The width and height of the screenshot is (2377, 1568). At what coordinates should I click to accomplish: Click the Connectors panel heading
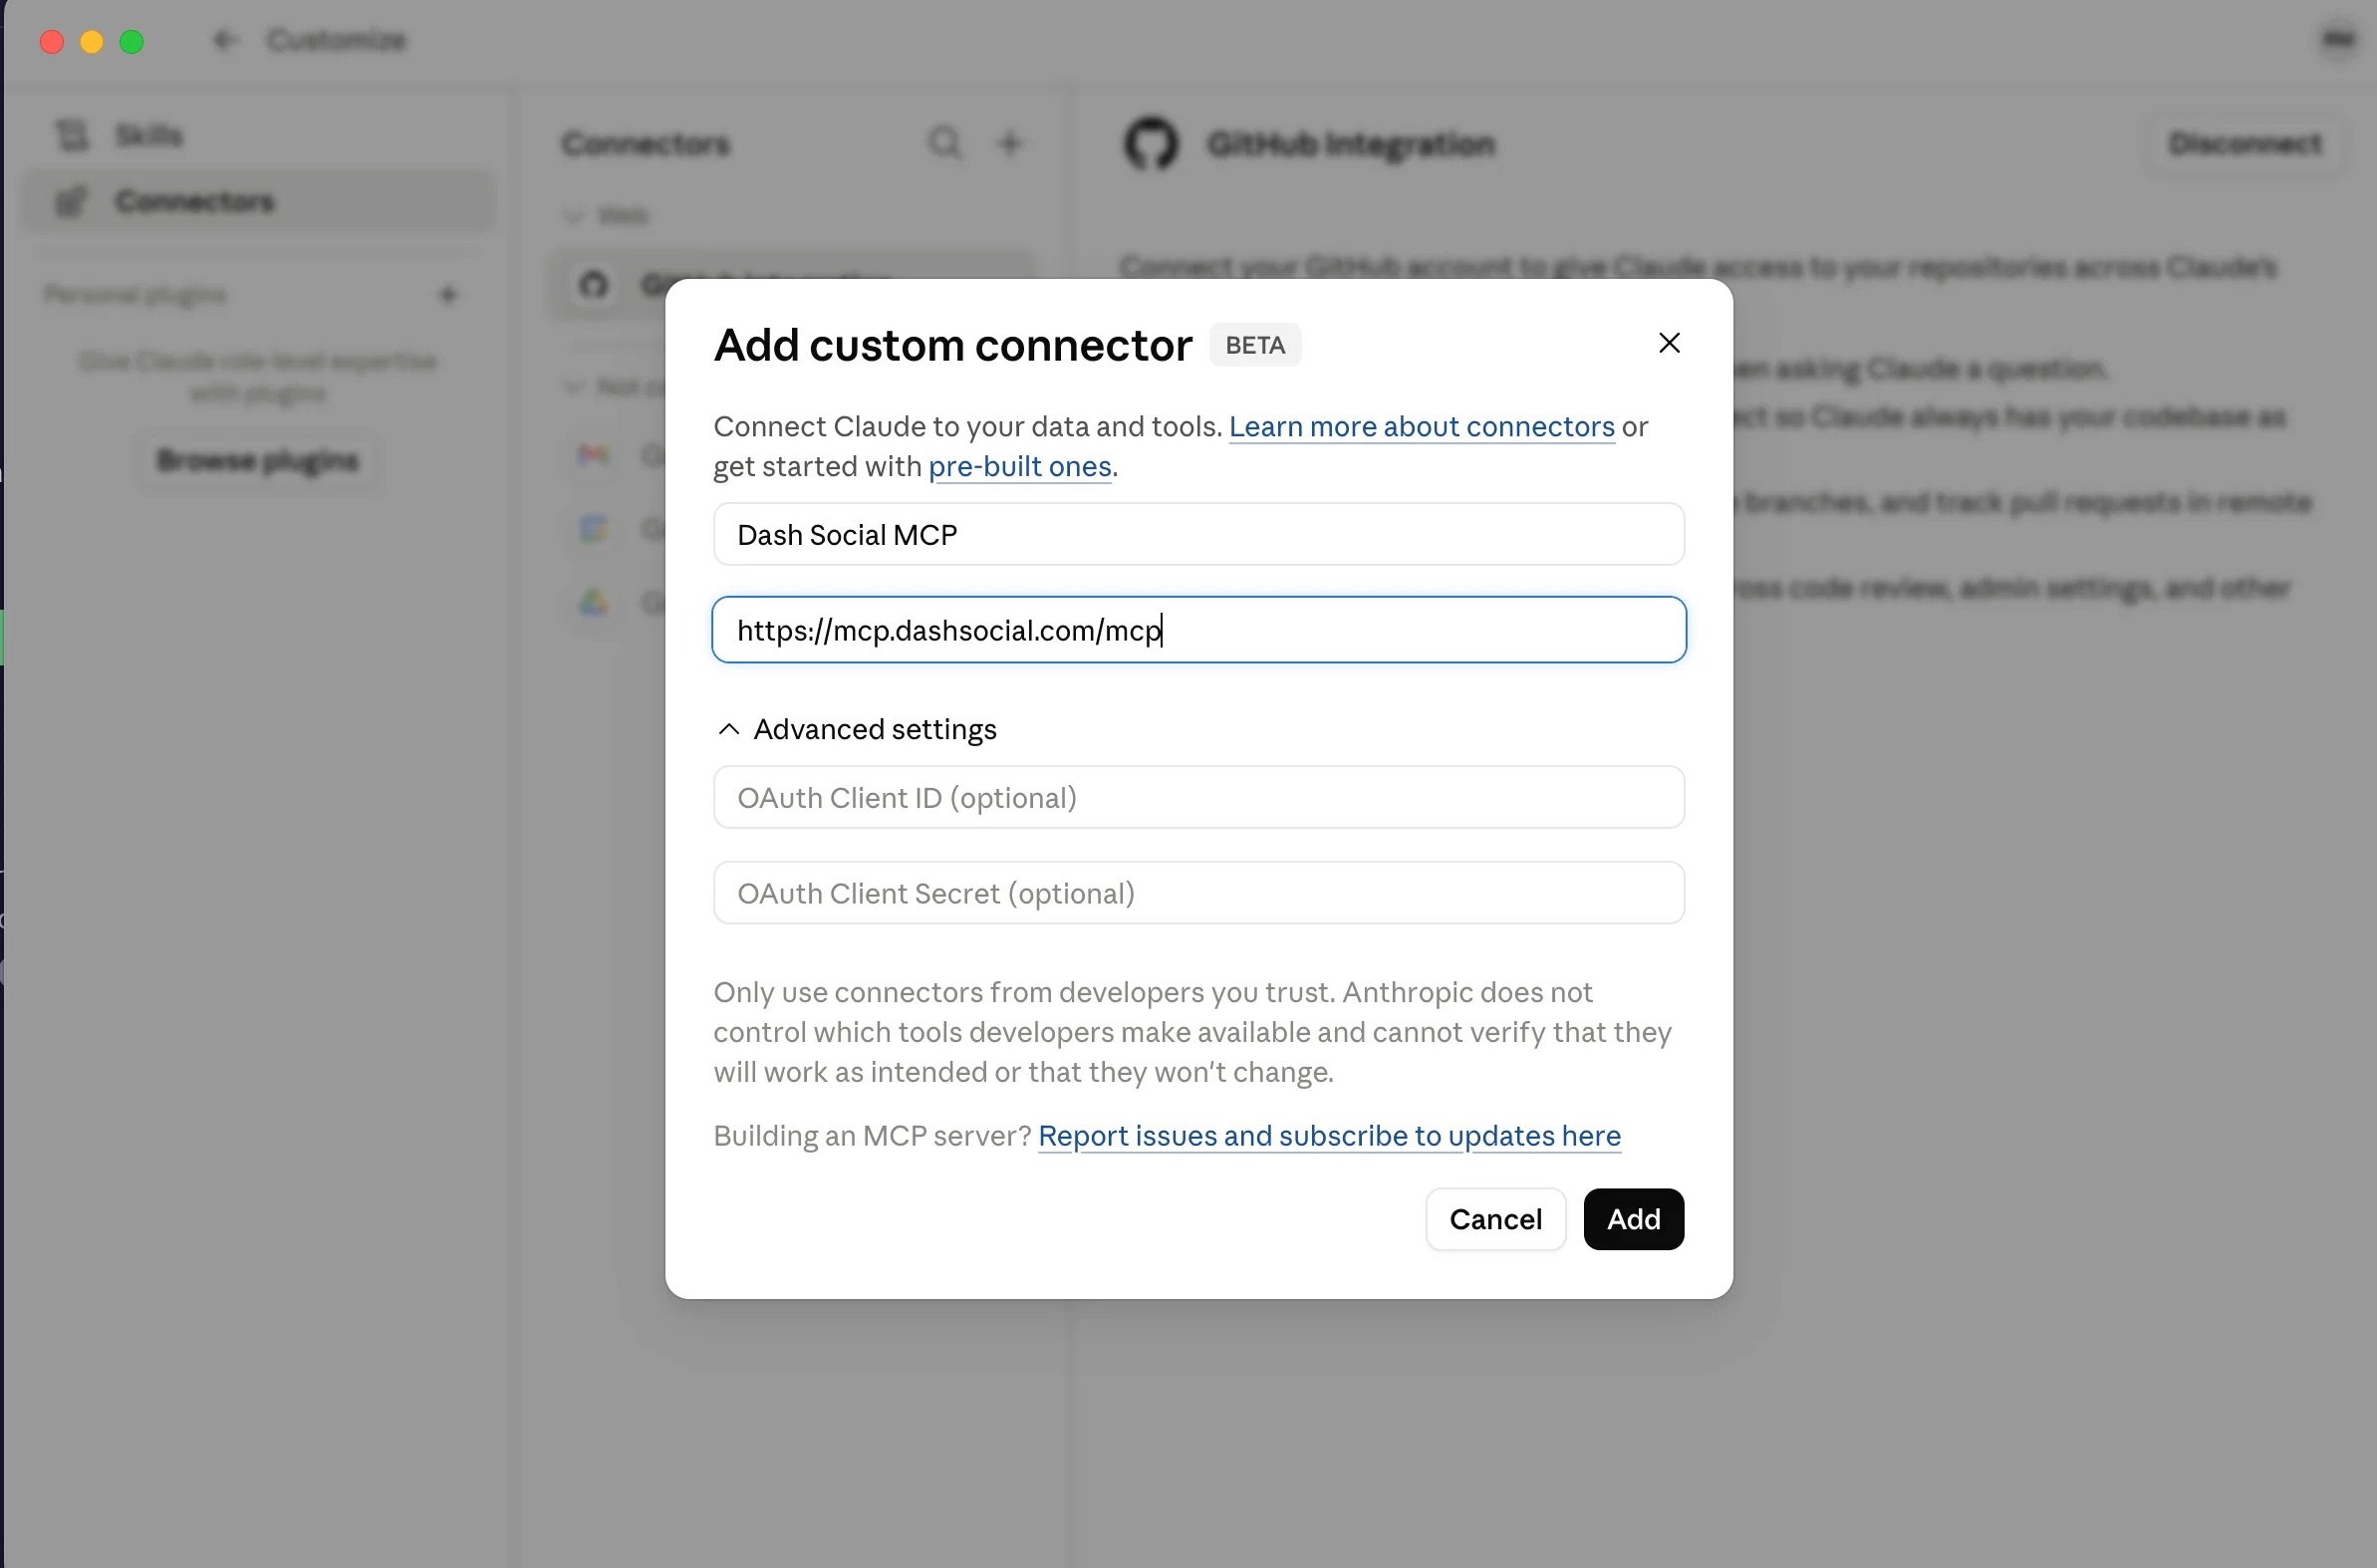click(x=645, y=144)
